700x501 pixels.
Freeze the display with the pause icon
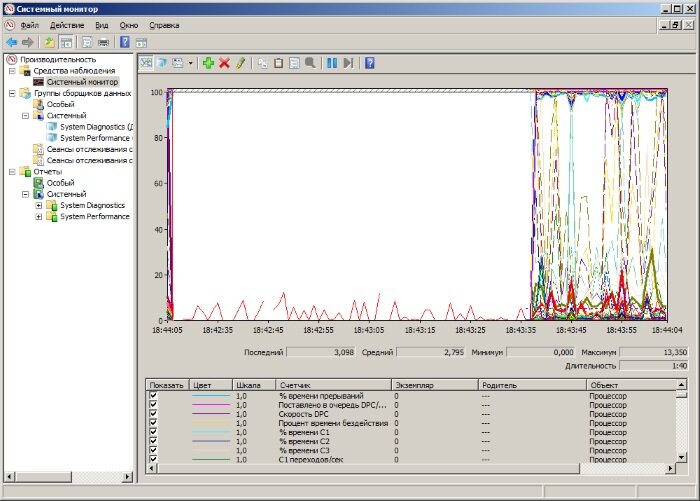click(x=332, y=63)
